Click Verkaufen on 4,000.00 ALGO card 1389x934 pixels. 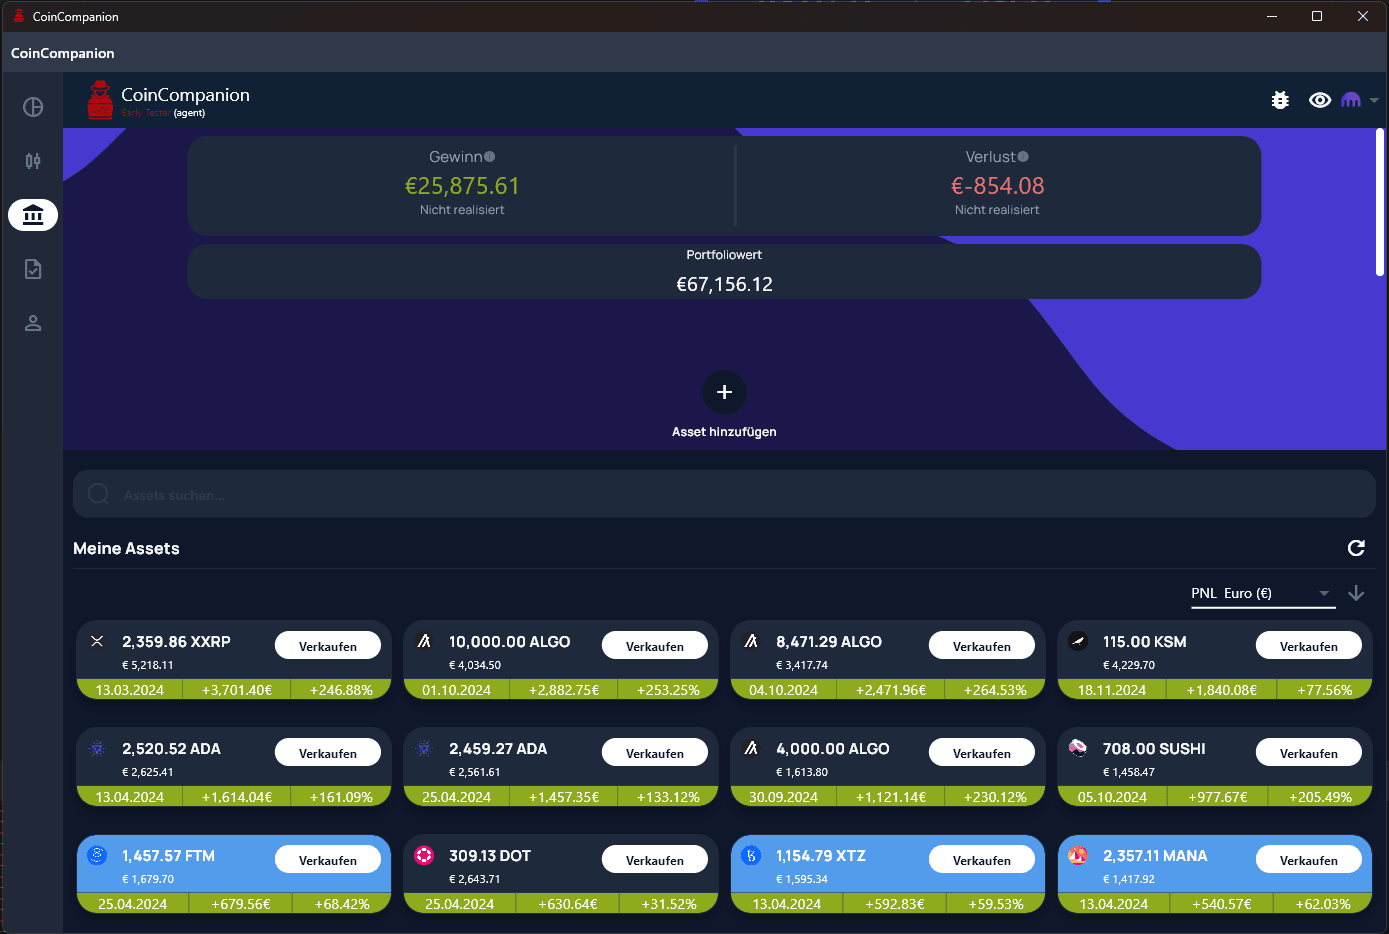[982, 753]
